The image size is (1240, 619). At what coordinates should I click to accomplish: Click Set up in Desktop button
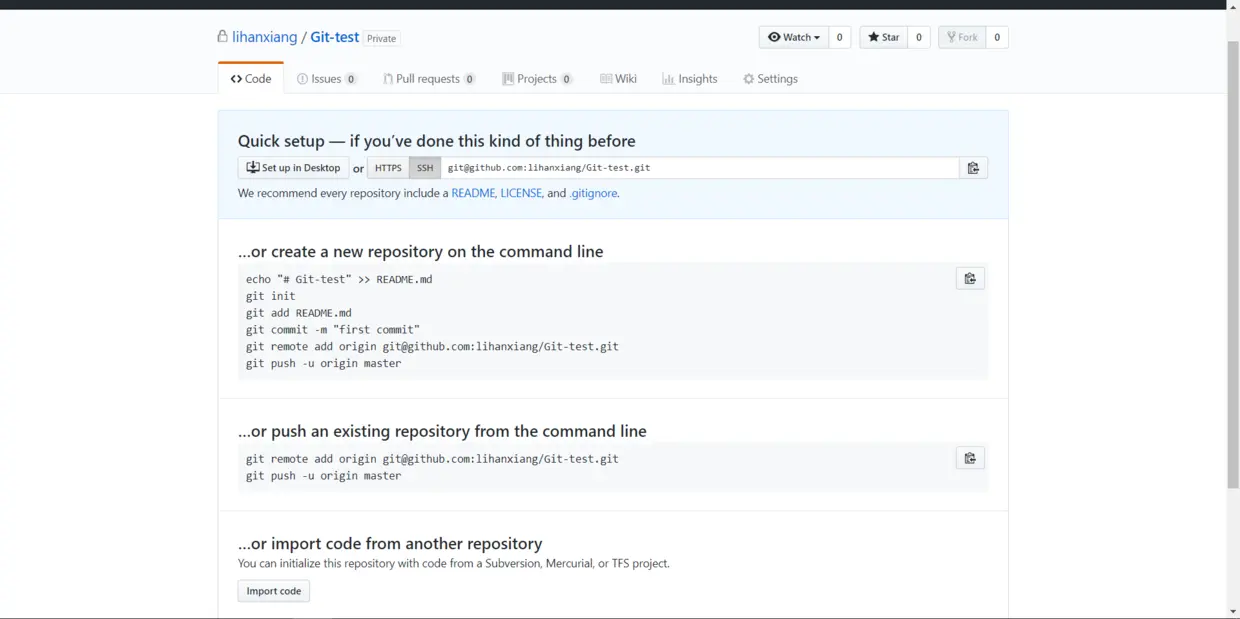[x=294, y=168]
